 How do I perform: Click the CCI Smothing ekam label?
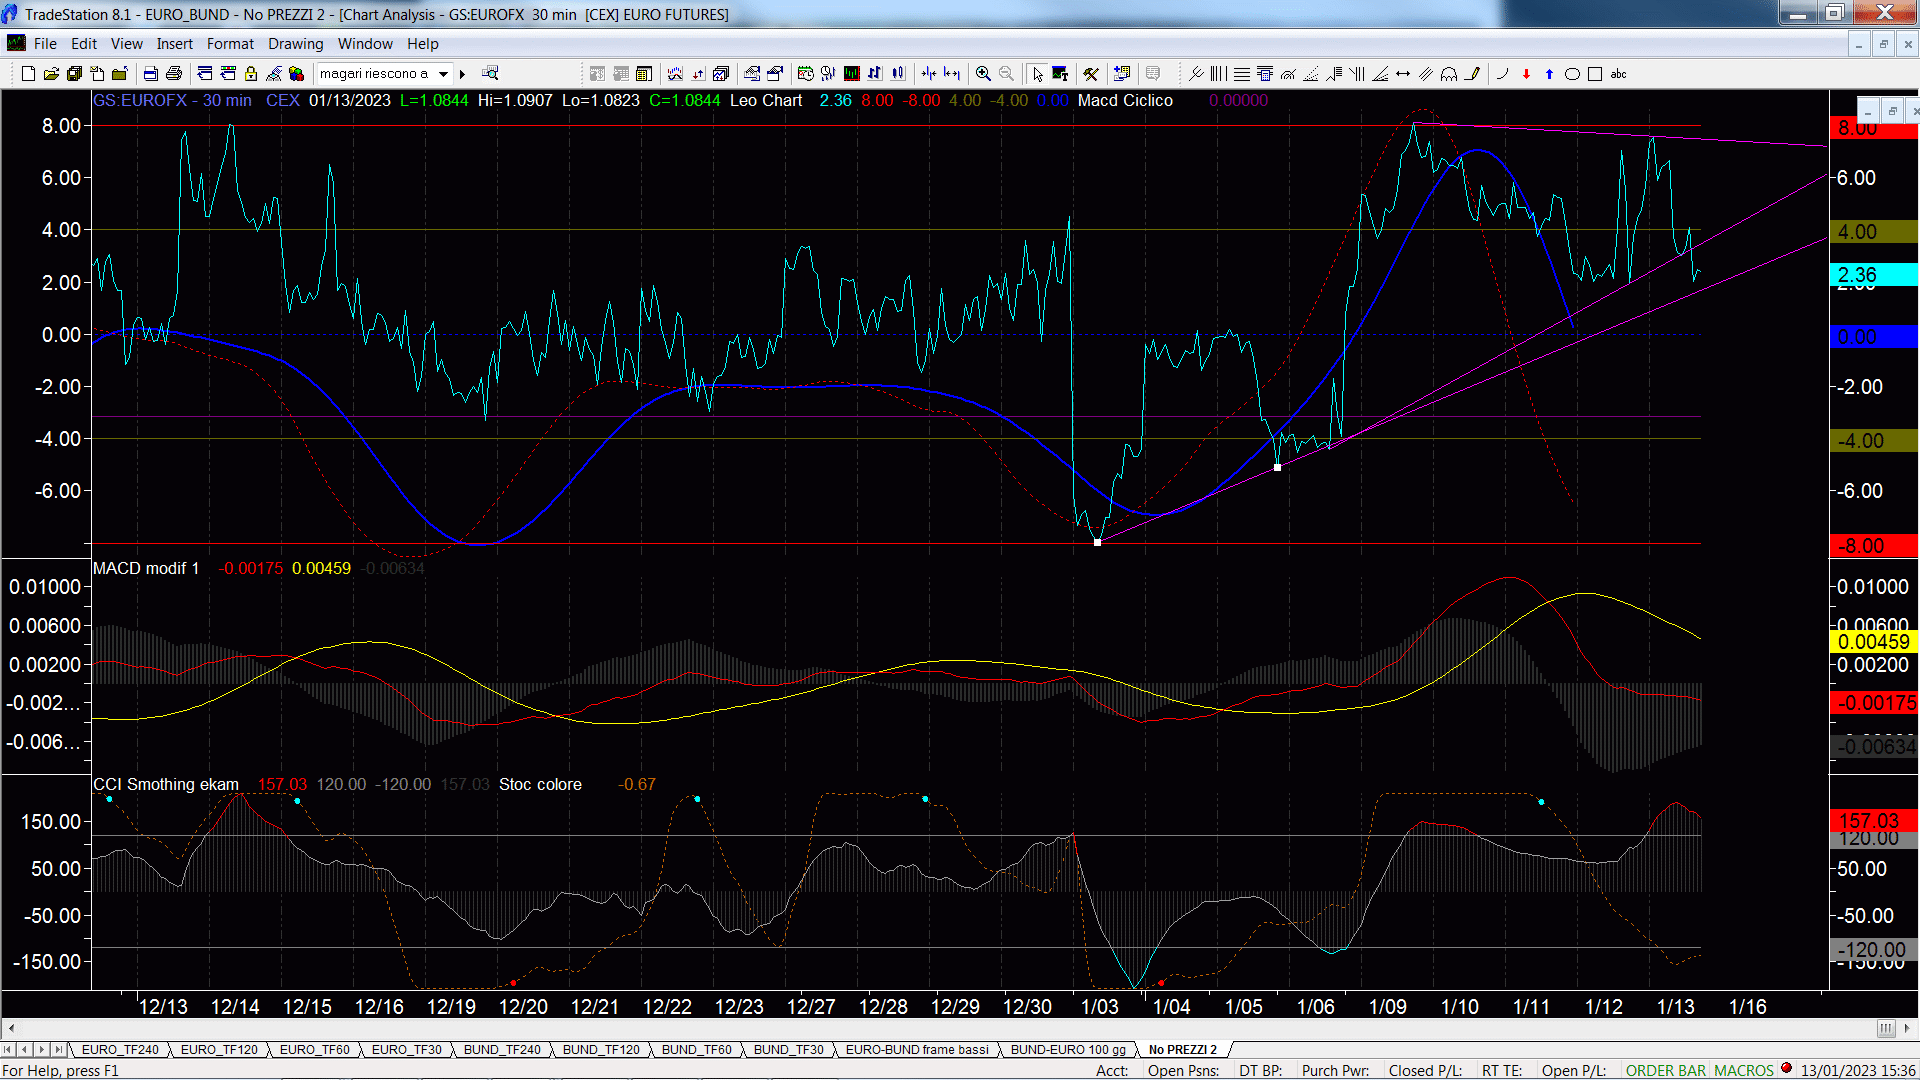tap(166, 785)
